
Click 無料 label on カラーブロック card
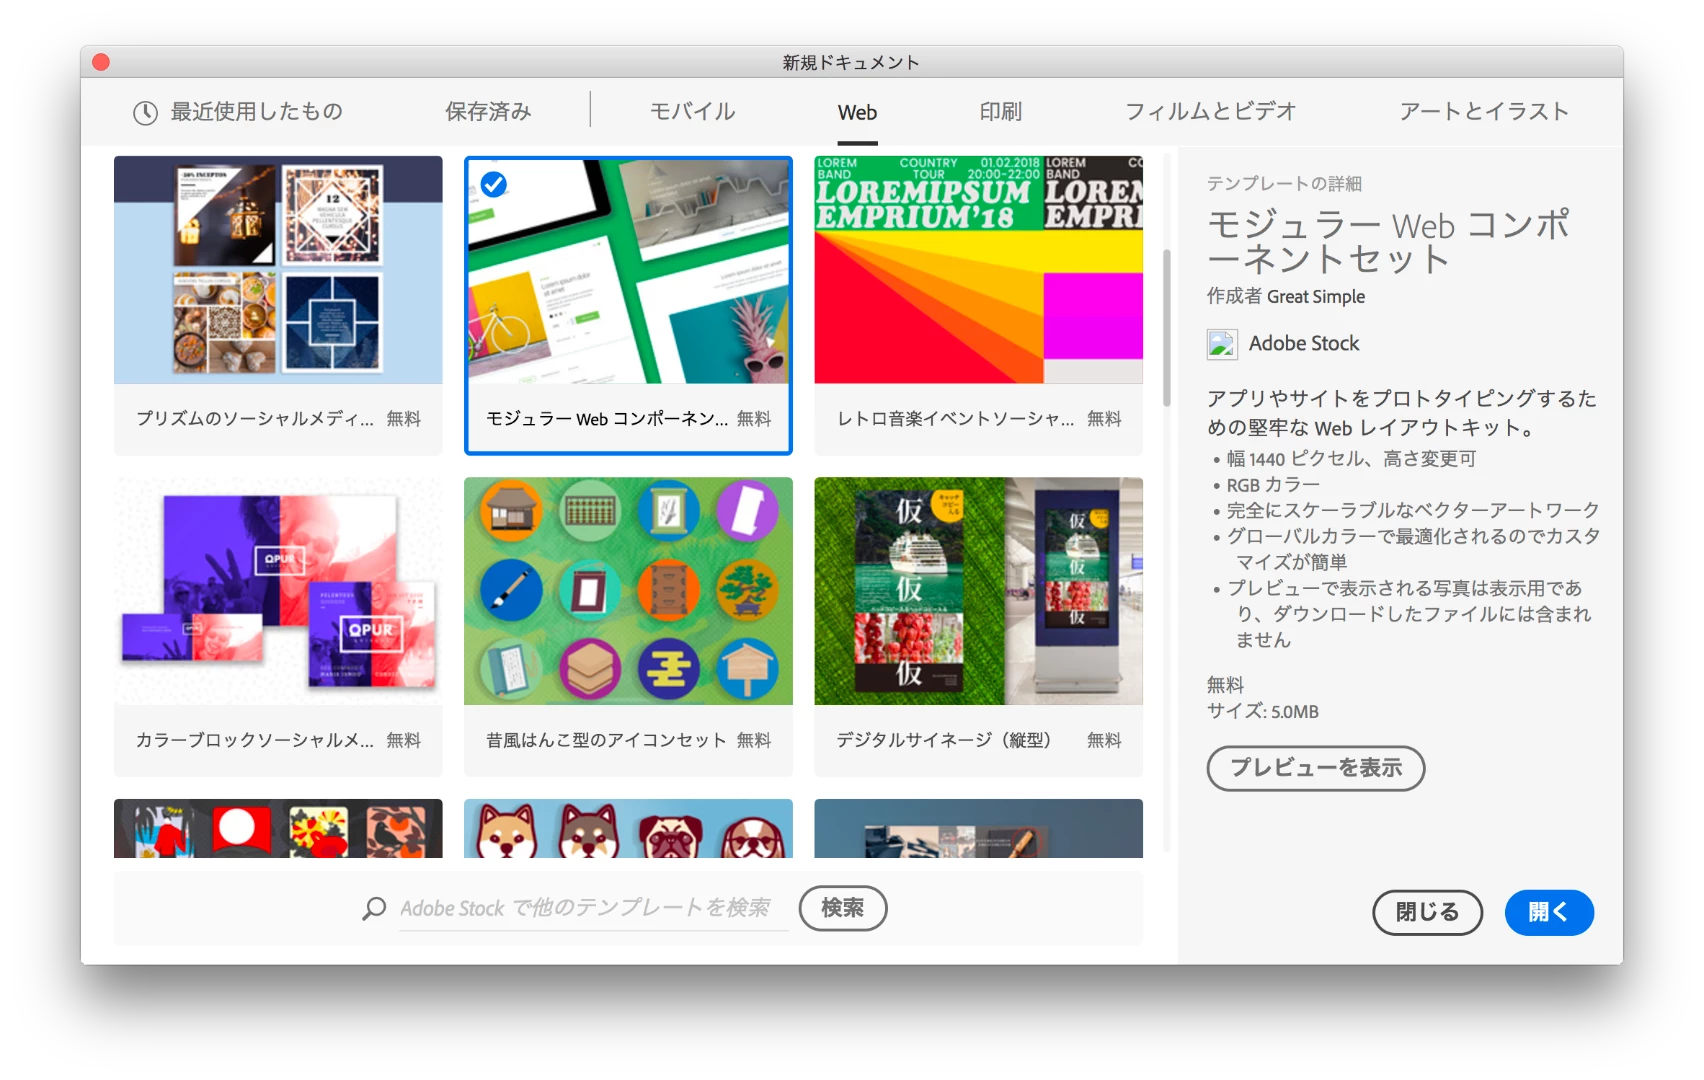coord(404,740)
